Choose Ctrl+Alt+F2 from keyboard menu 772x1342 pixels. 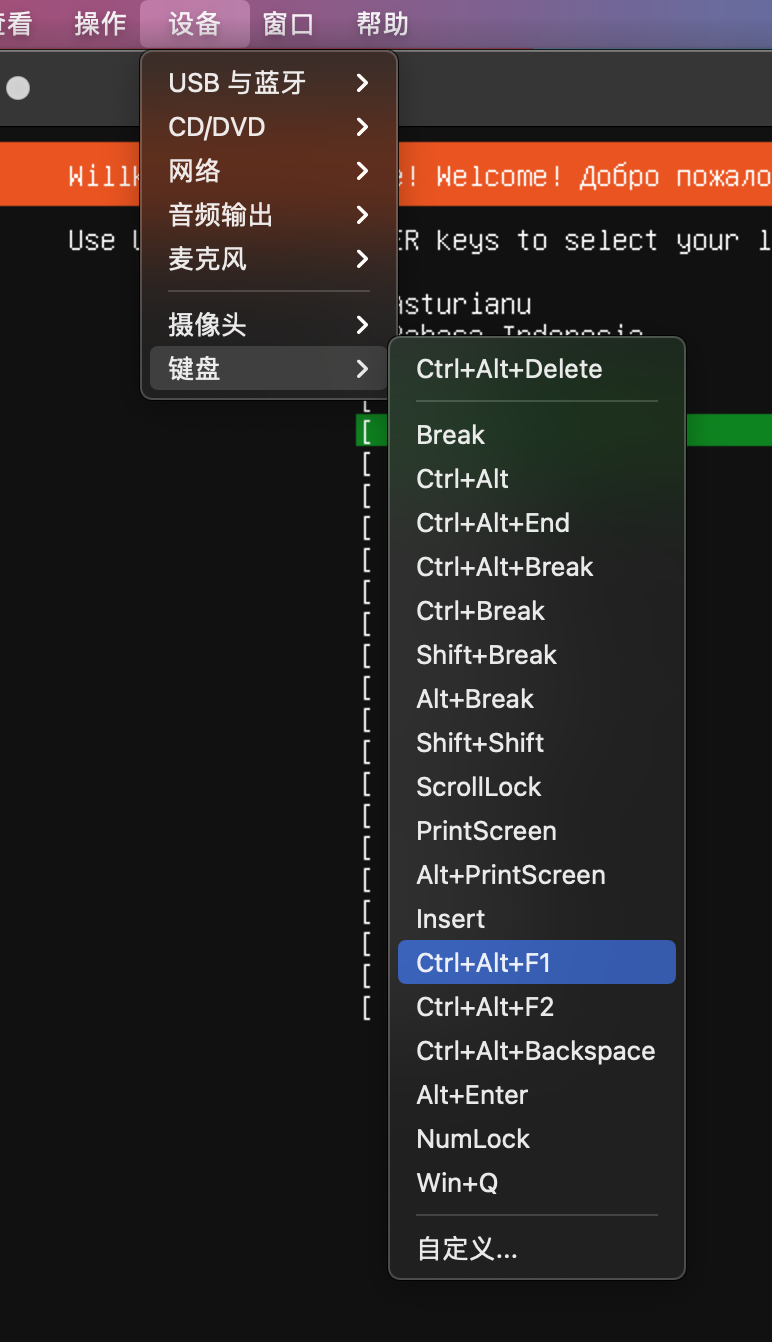point(485,1007)
